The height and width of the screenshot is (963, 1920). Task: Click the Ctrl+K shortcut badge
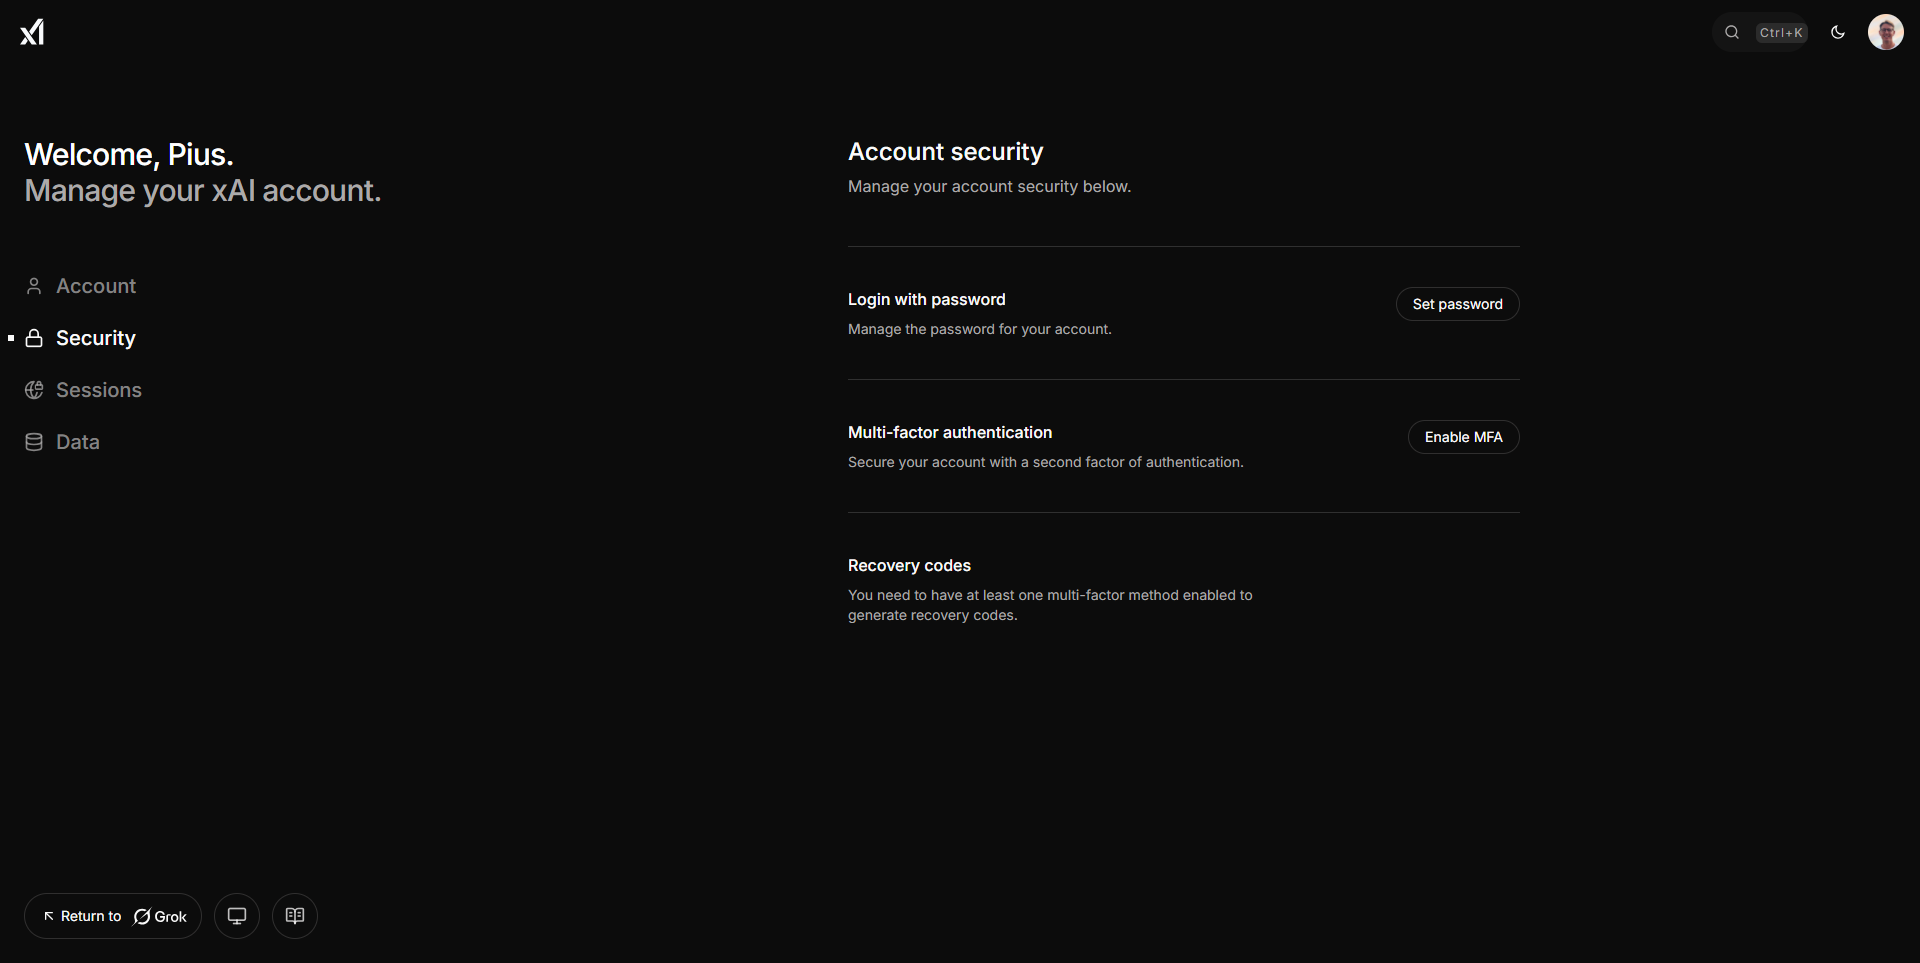pos(1781,33)
